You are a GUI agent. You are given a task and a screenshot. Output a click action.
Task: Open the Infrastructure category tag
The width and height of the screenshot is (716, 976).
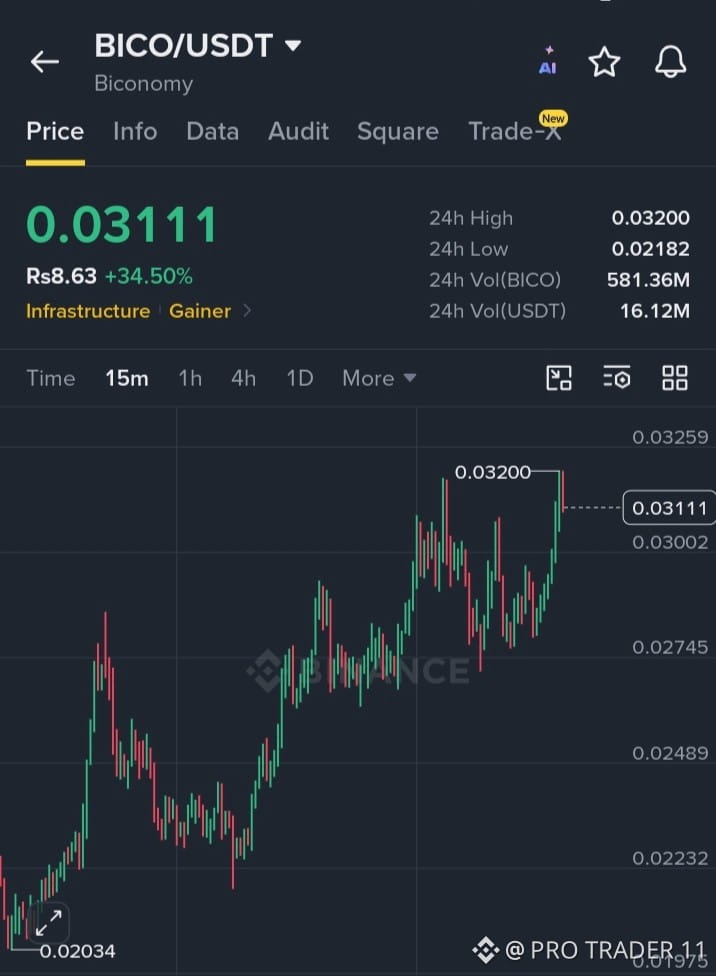(x=88, y=311)
